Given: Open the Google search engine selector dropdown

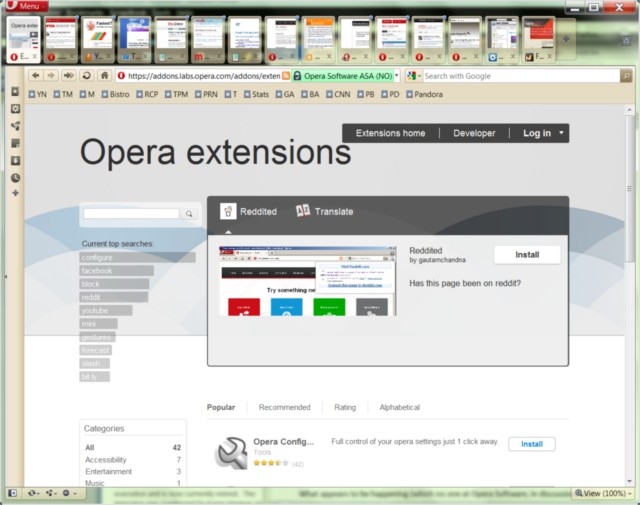Looking at the screenshot, I should [414, 76].
